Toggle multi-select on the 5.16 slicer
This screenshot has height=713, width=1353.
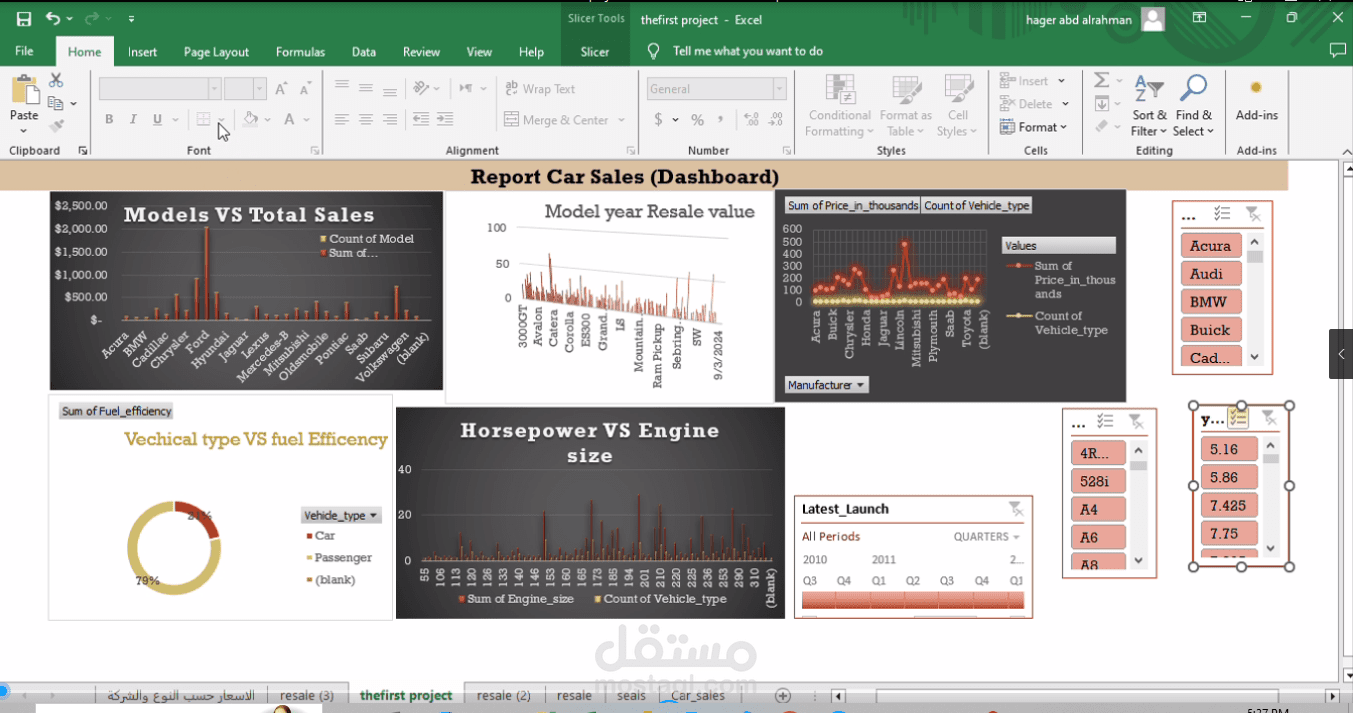[1238, 418]
